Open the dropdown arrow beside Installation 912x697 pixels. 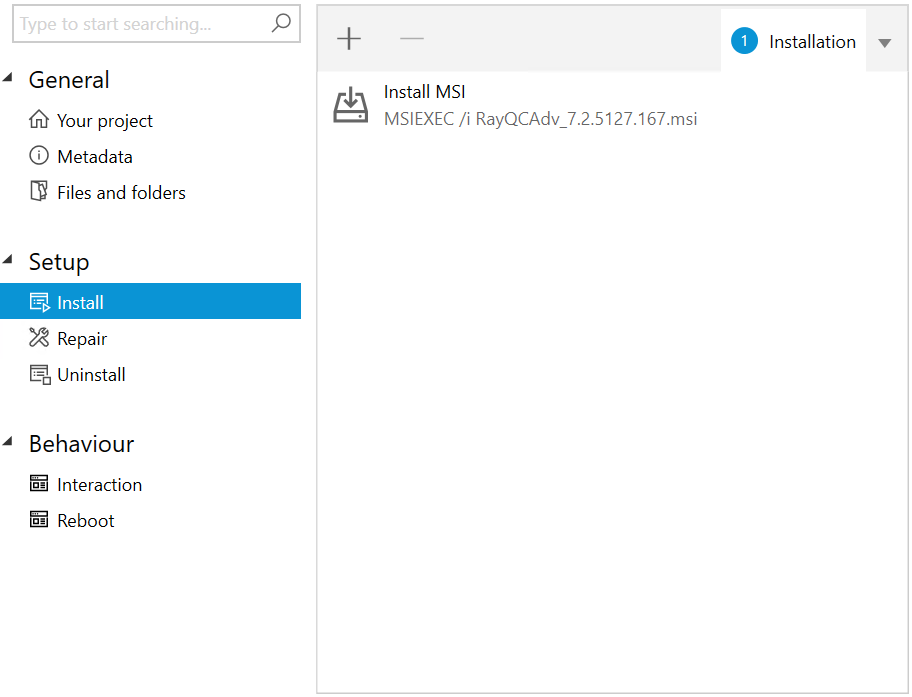pyautogui.click(x=884, y=43)
